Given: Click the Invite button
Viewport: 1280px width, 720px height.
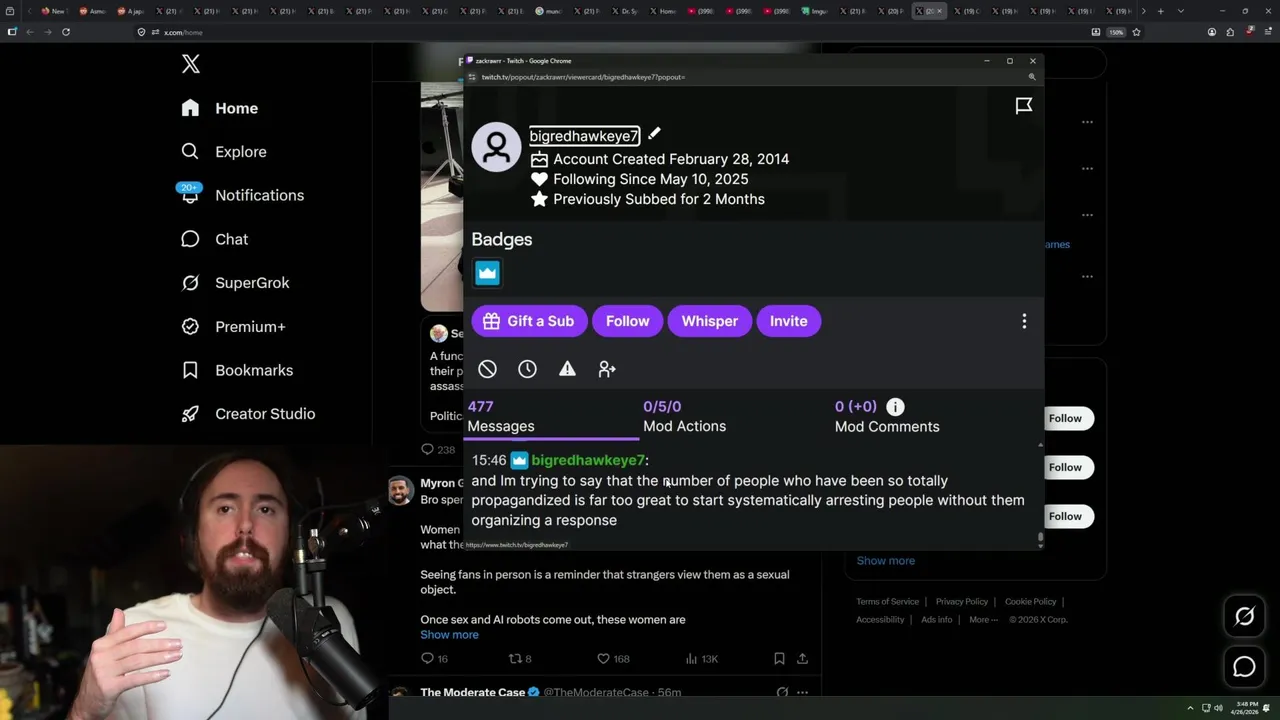Looking at the screenshot, I should click(x=788, y=321).
